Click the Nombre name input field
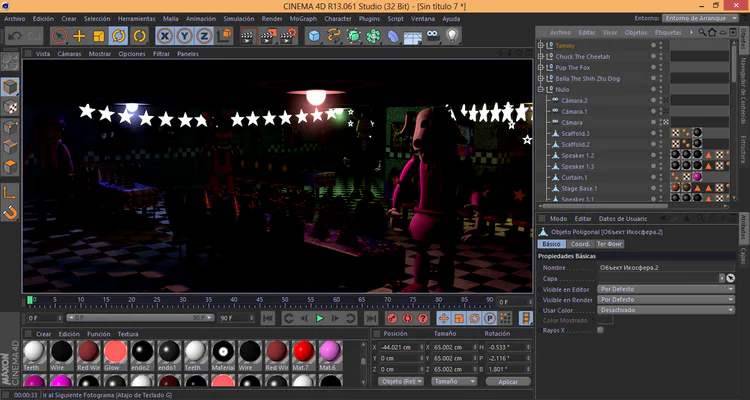This screenshot has height=400, width=750. (x=666, y=267)
